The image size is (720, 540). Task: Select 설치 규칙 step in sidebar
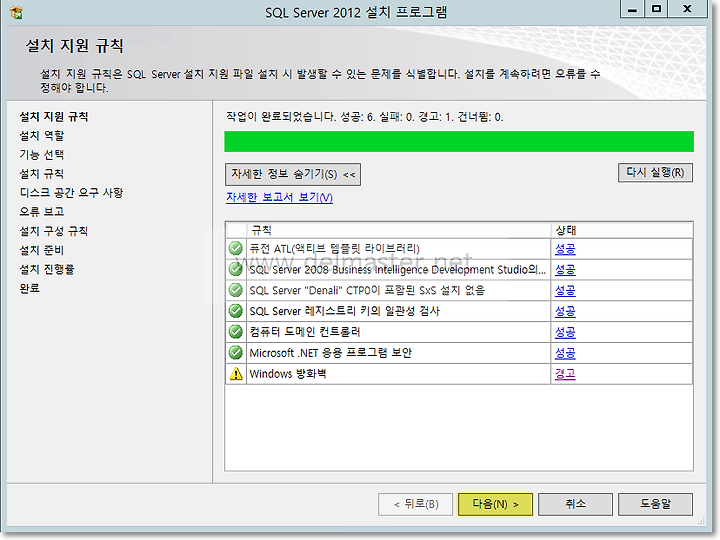(x=42, y=174)
